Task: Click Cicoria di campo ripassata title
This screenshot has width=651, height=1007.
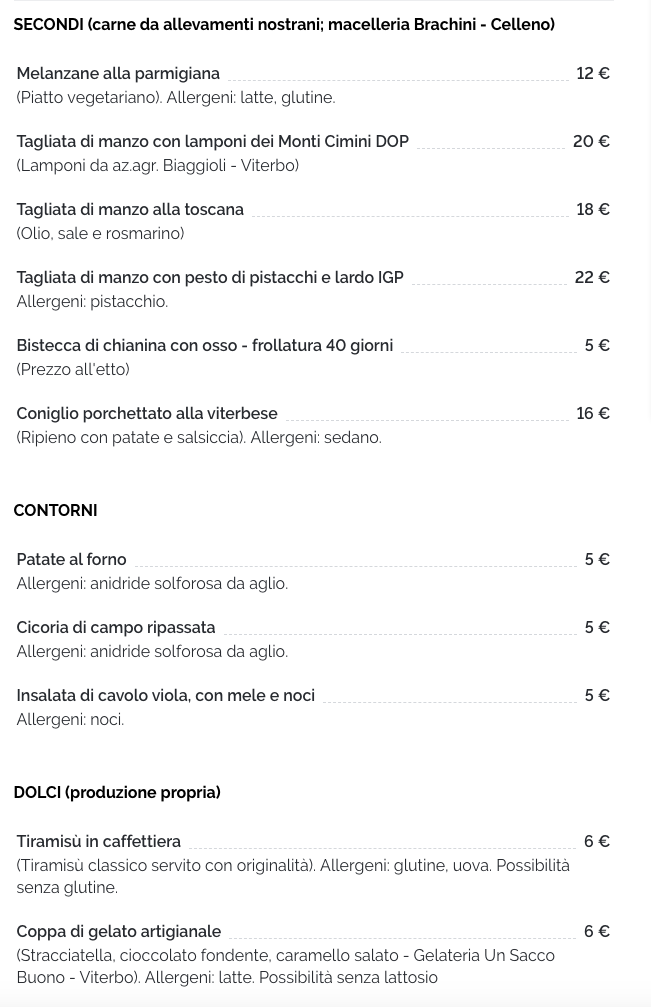Action: tap(116, 627)
